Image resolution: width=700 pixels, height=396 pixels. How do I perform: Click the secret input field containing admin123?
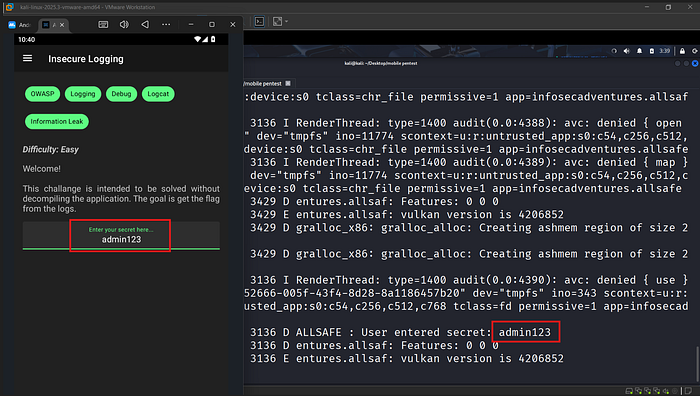[x=121, y=236]
